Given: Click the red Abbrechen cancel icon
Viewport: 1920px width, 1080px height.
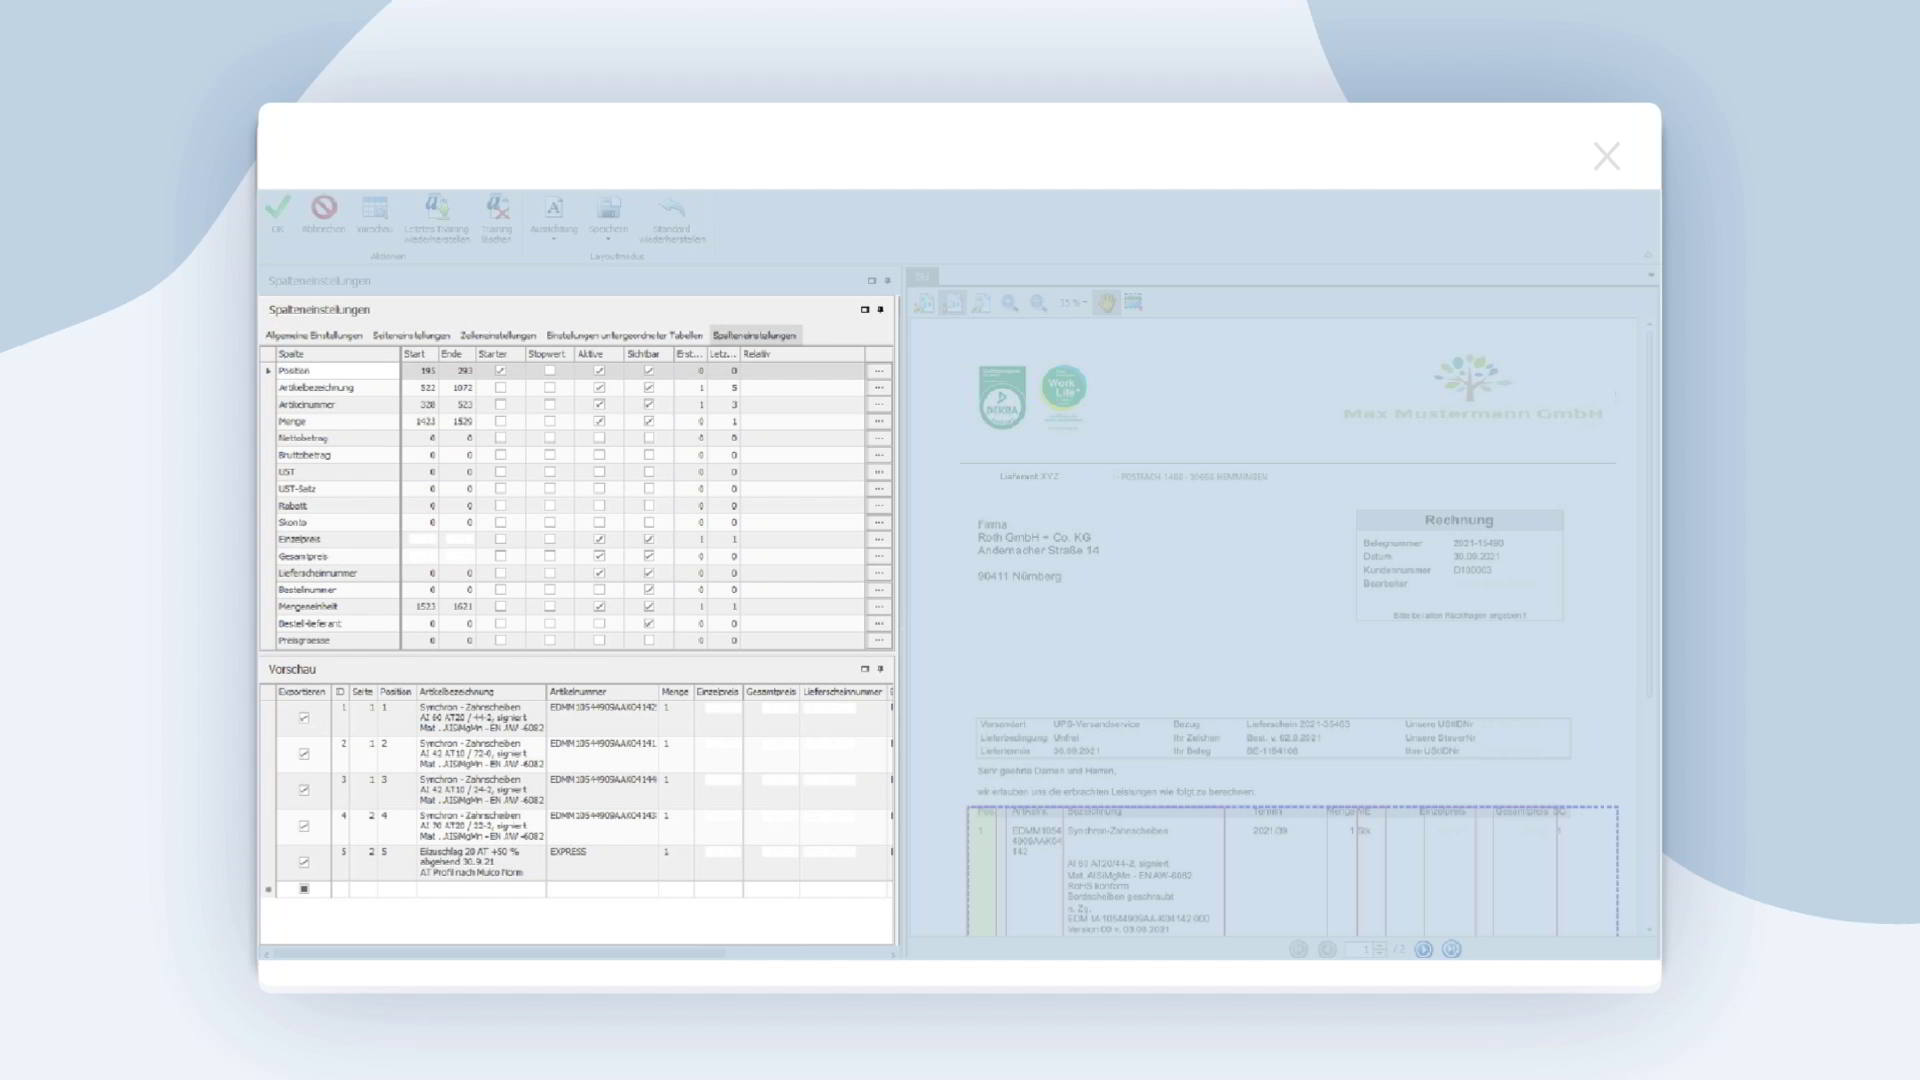Looking at the screenshot, I should pyautogui.click(x=324, y=207).
